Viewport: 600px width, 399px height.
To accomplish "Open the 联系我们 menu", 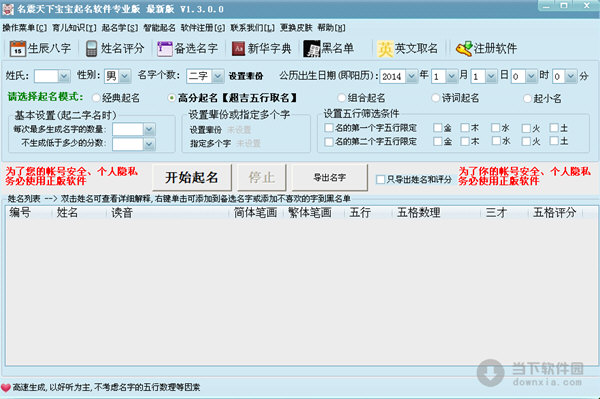I will pos(253,28).
